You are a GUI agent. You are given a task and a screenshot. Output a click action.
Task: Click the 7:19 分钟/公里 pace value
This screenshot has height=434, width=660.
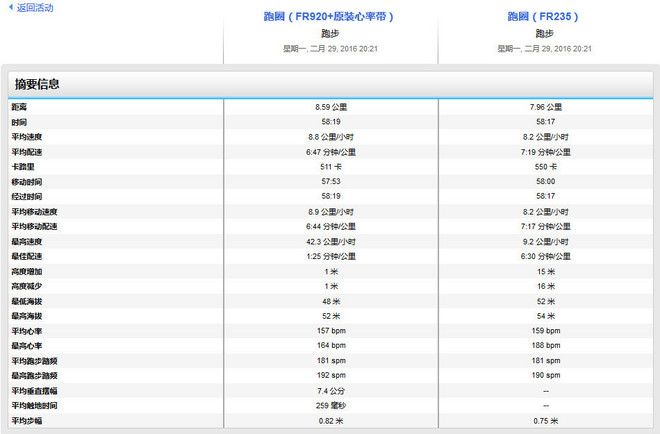tap(546, 152)
